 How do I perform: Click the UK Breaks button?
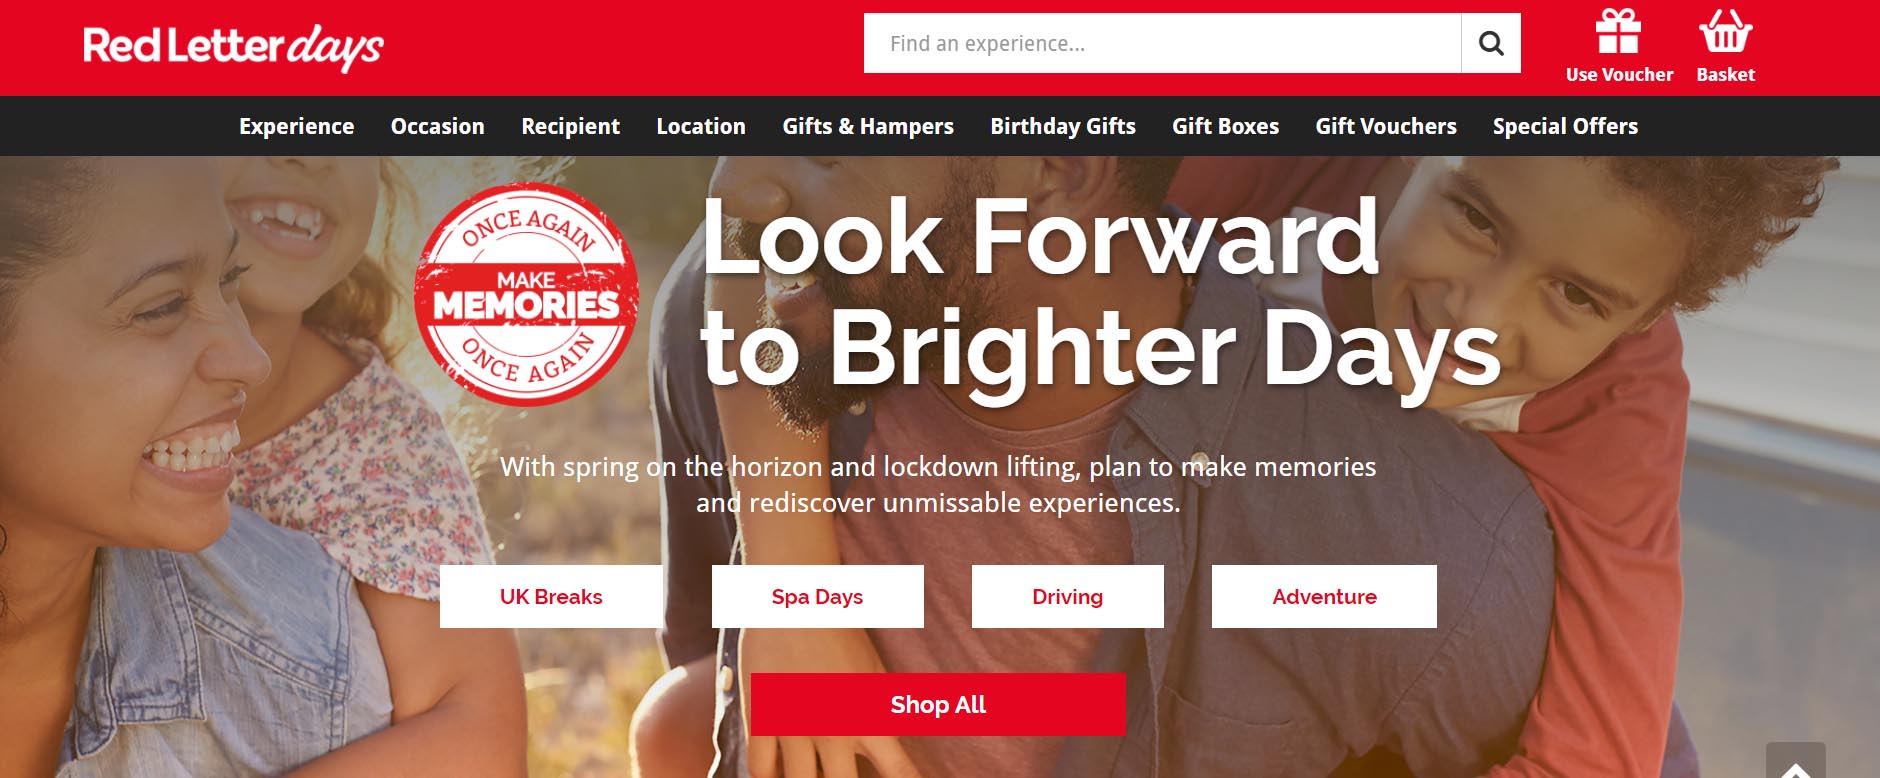(551, 597)
